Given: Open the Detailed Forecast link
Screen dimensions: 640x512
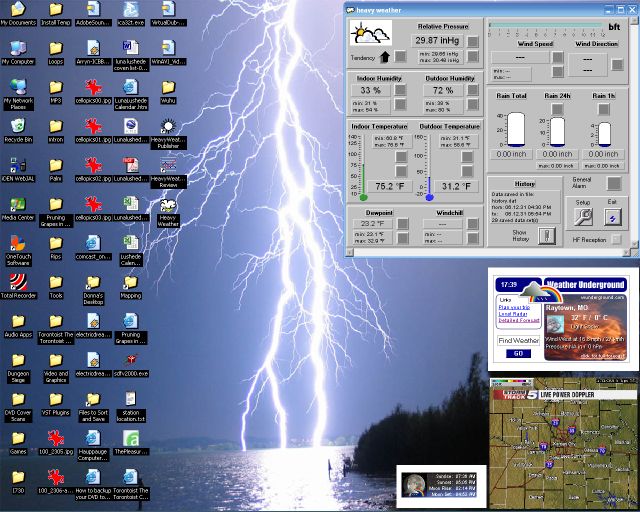Looking at the screenshot, I should pos(519,321).
